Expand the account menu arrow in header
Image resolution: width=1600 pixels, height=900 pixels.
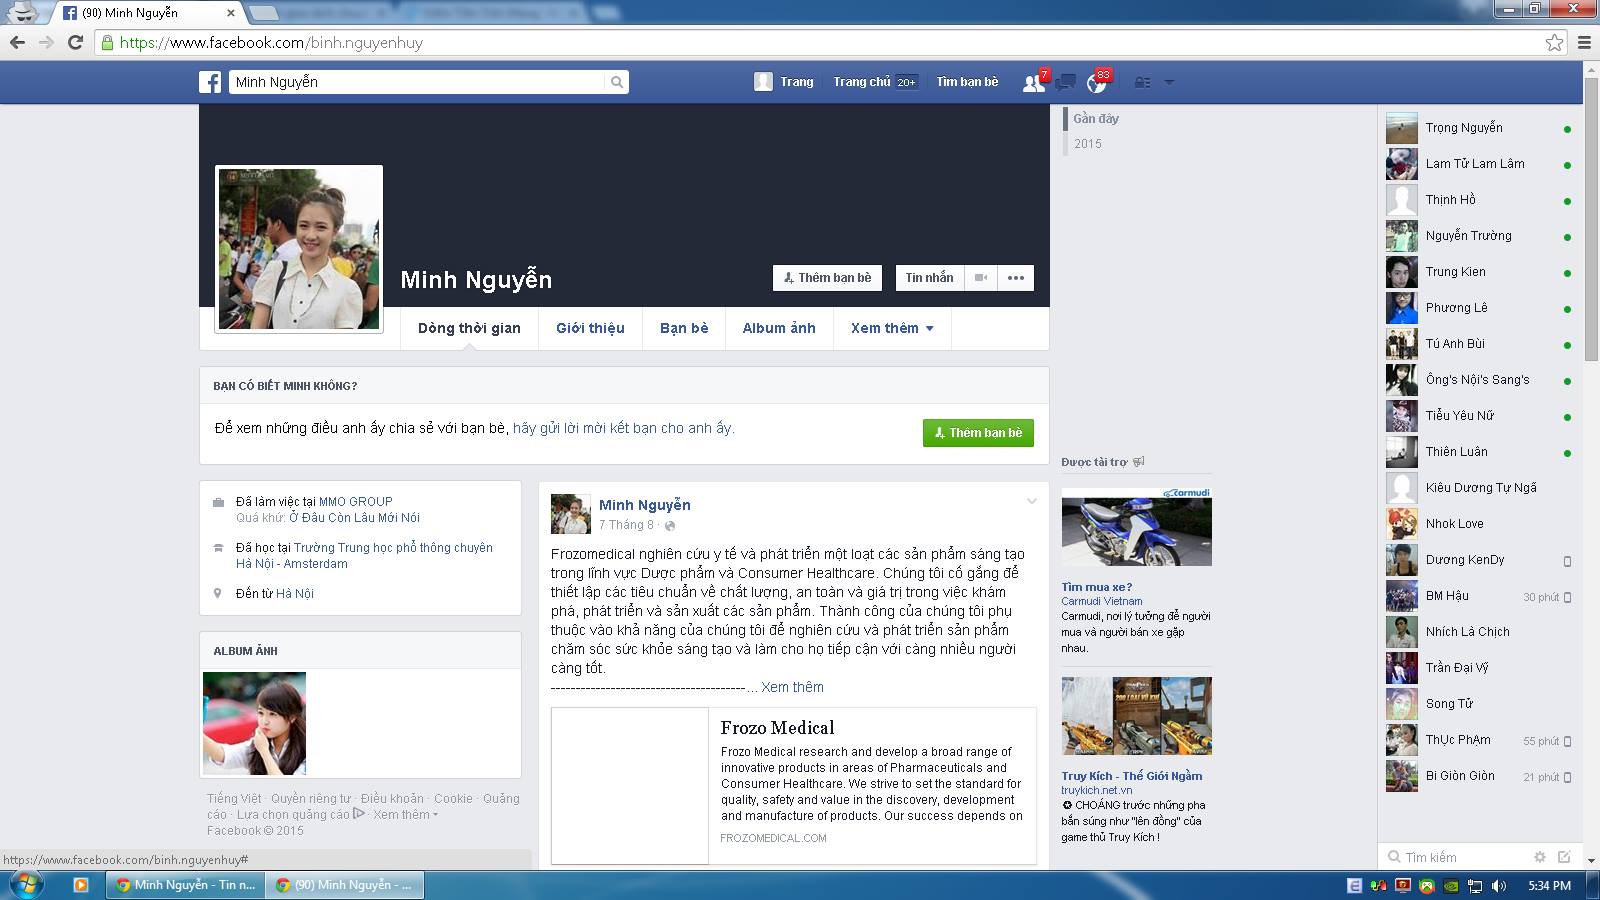pyautogui.click(x=1169, y=82)
